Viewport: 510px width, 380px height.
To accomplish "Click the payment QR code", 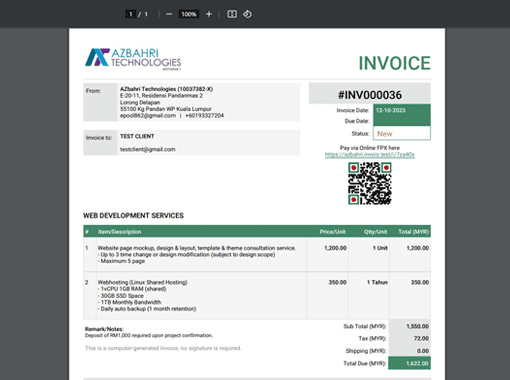I will click(x=370, y=183).
